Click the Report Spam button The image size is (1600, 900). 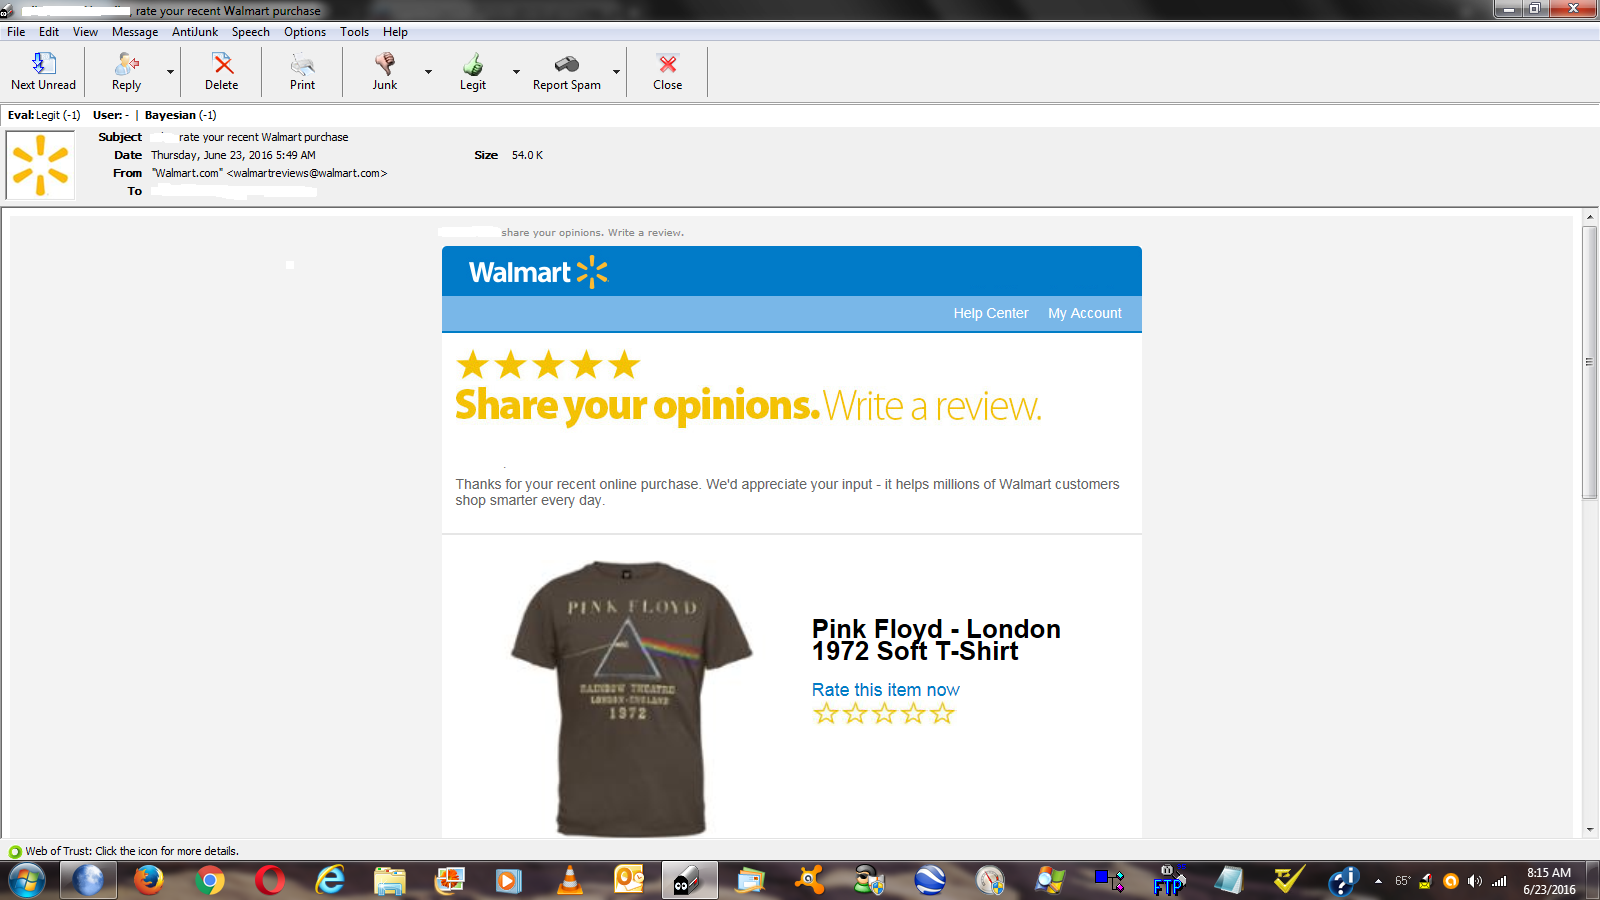[567, 72]
